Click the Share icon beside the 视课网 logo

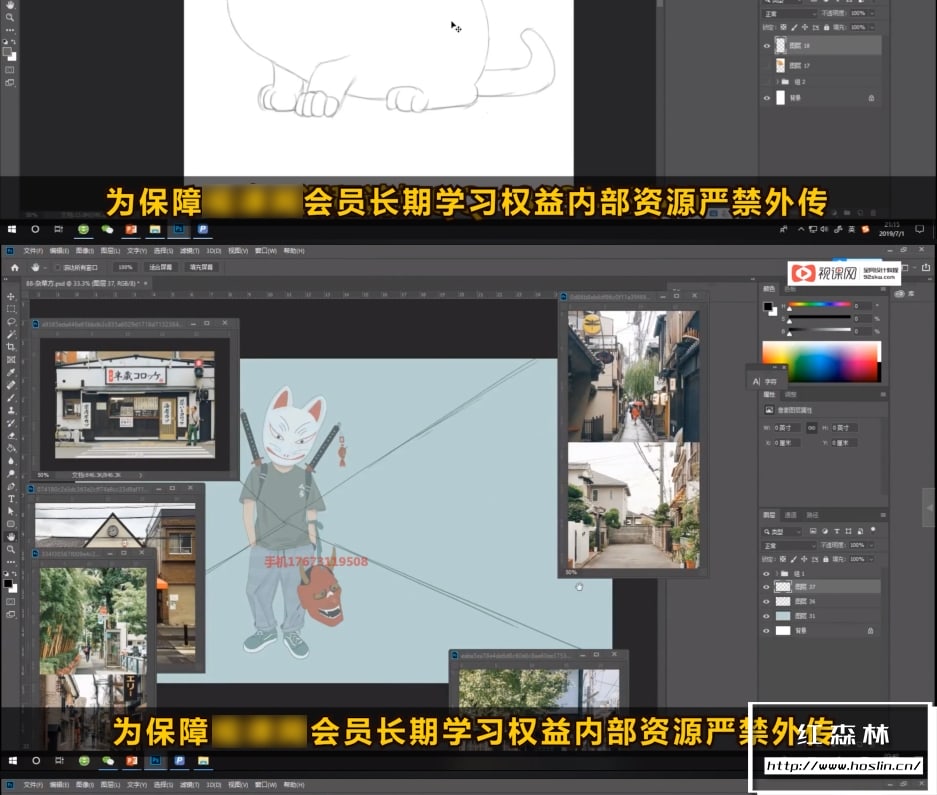pos(926,267)
